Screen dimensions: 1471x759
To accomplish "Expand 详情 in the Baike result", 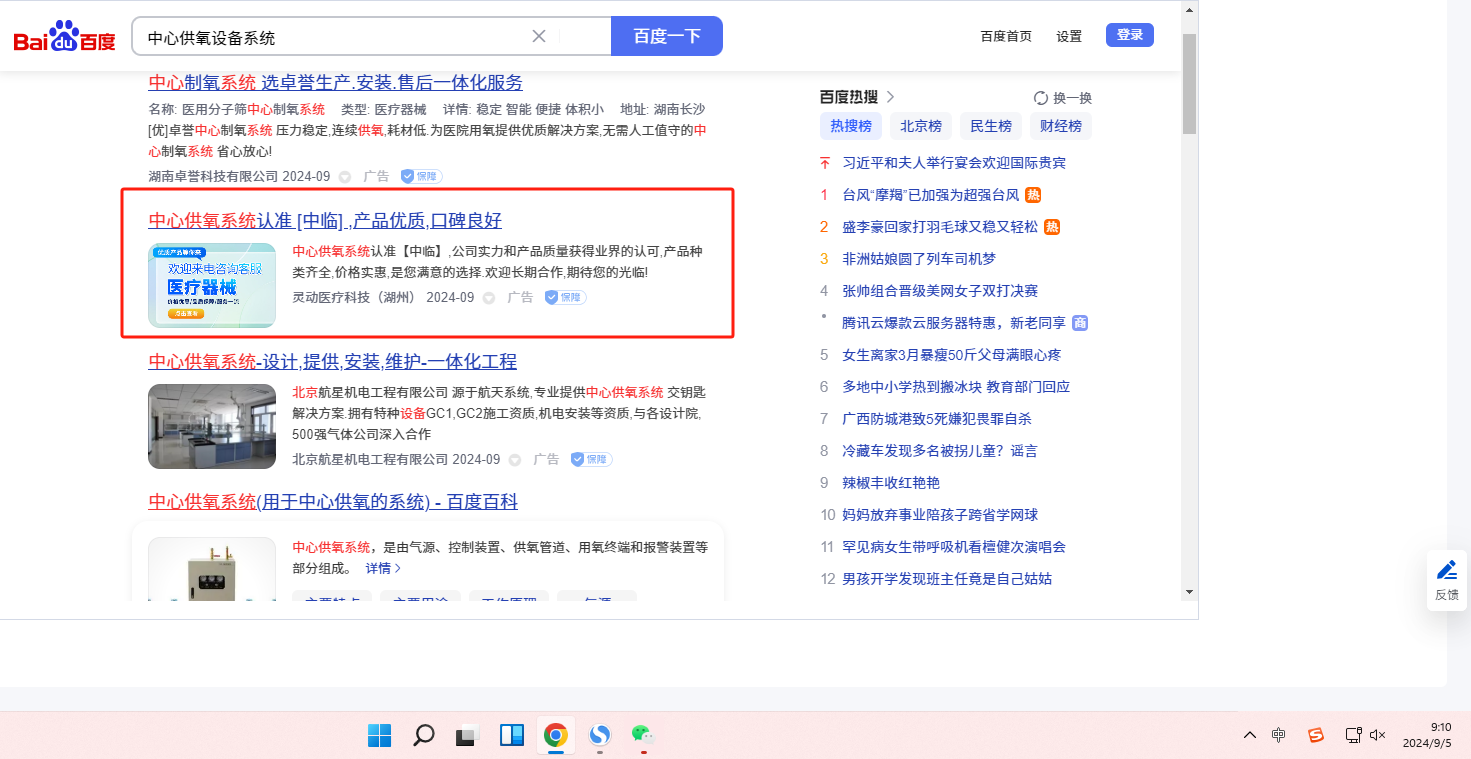I will click(383, 568).
